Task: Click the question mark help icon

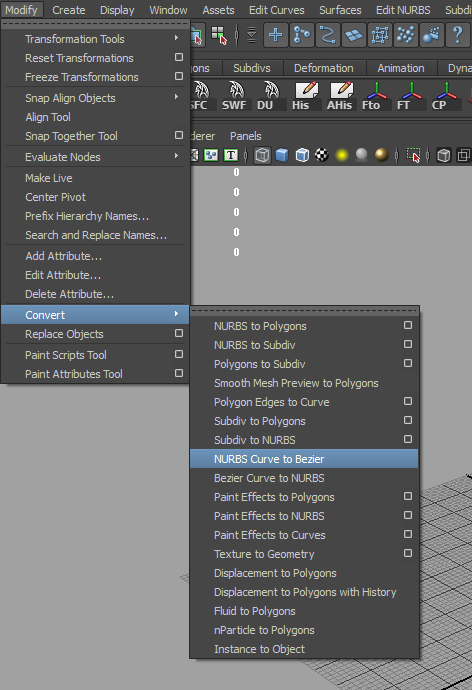Action: [457, 35]
